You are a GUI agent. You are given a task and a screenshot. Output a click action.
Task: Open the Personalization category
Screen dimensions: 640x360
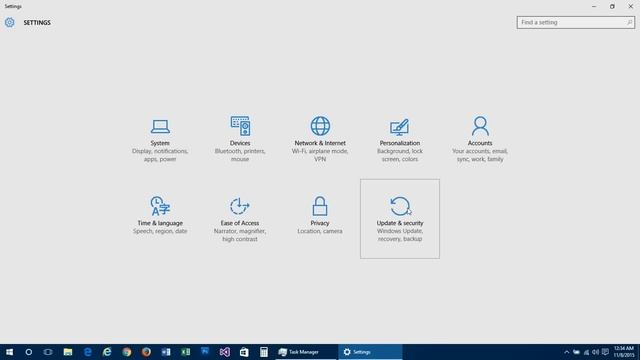coord(400,139)
